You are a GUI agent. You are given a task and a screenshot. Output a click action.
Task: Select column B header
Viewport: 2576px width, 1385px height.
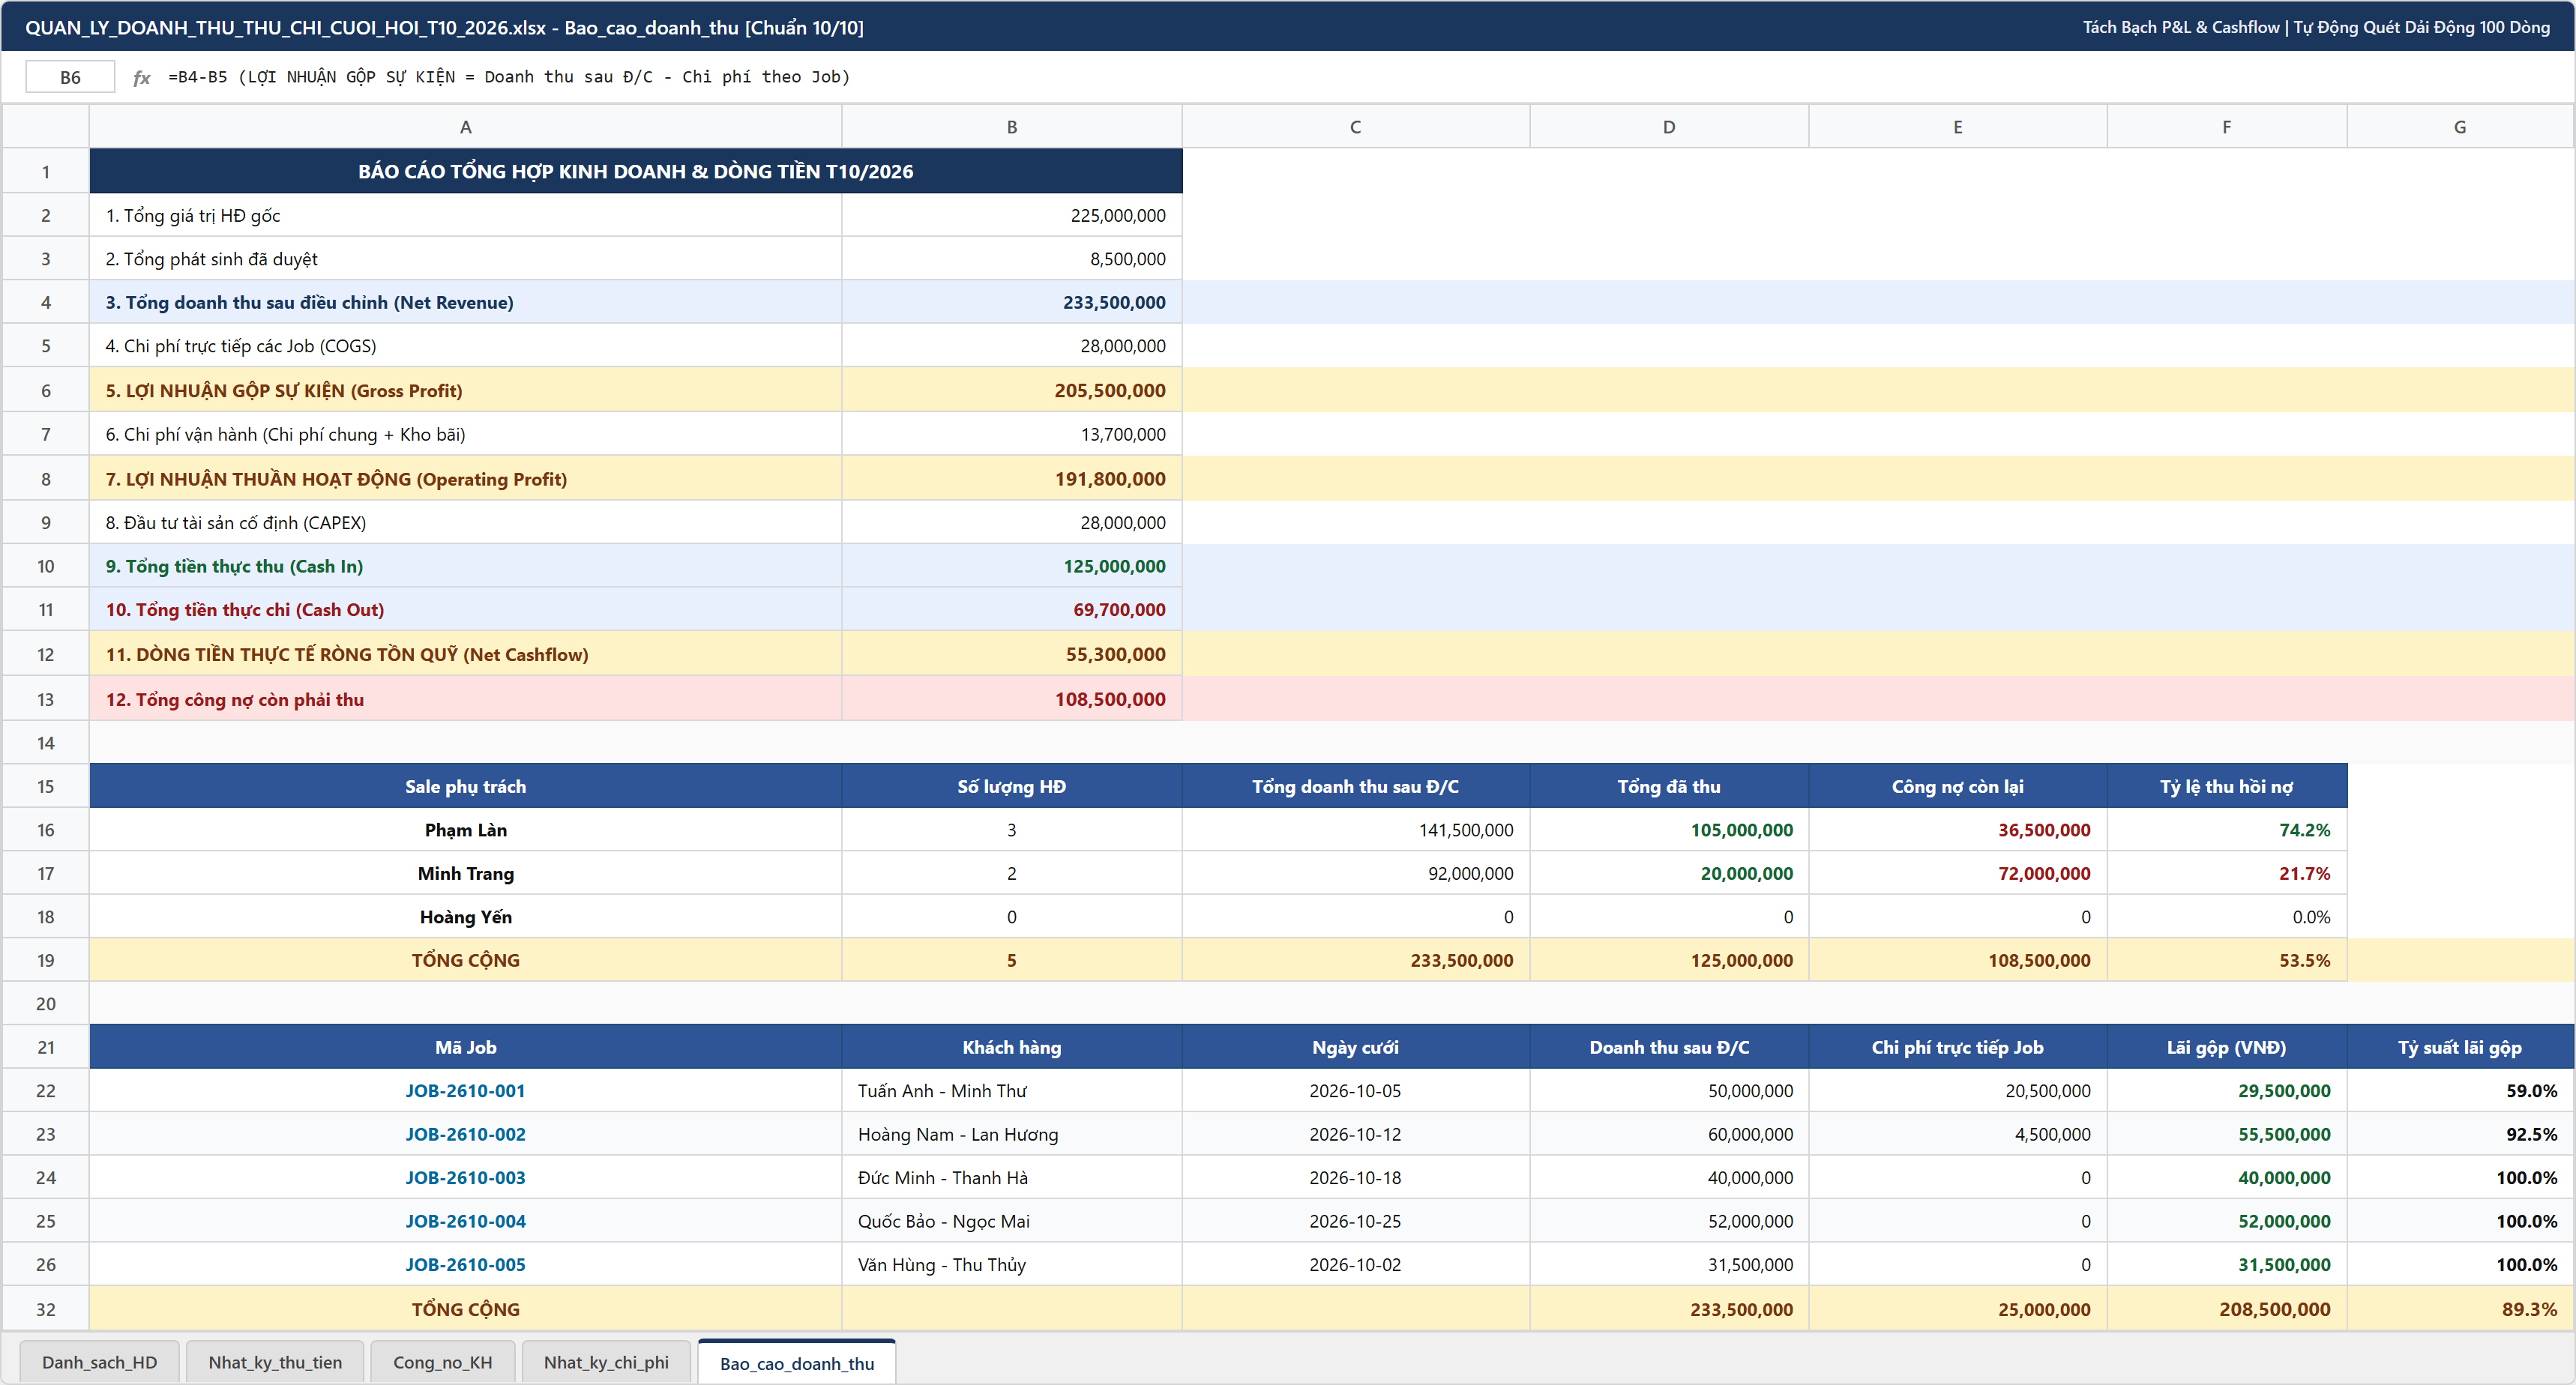1012,127
